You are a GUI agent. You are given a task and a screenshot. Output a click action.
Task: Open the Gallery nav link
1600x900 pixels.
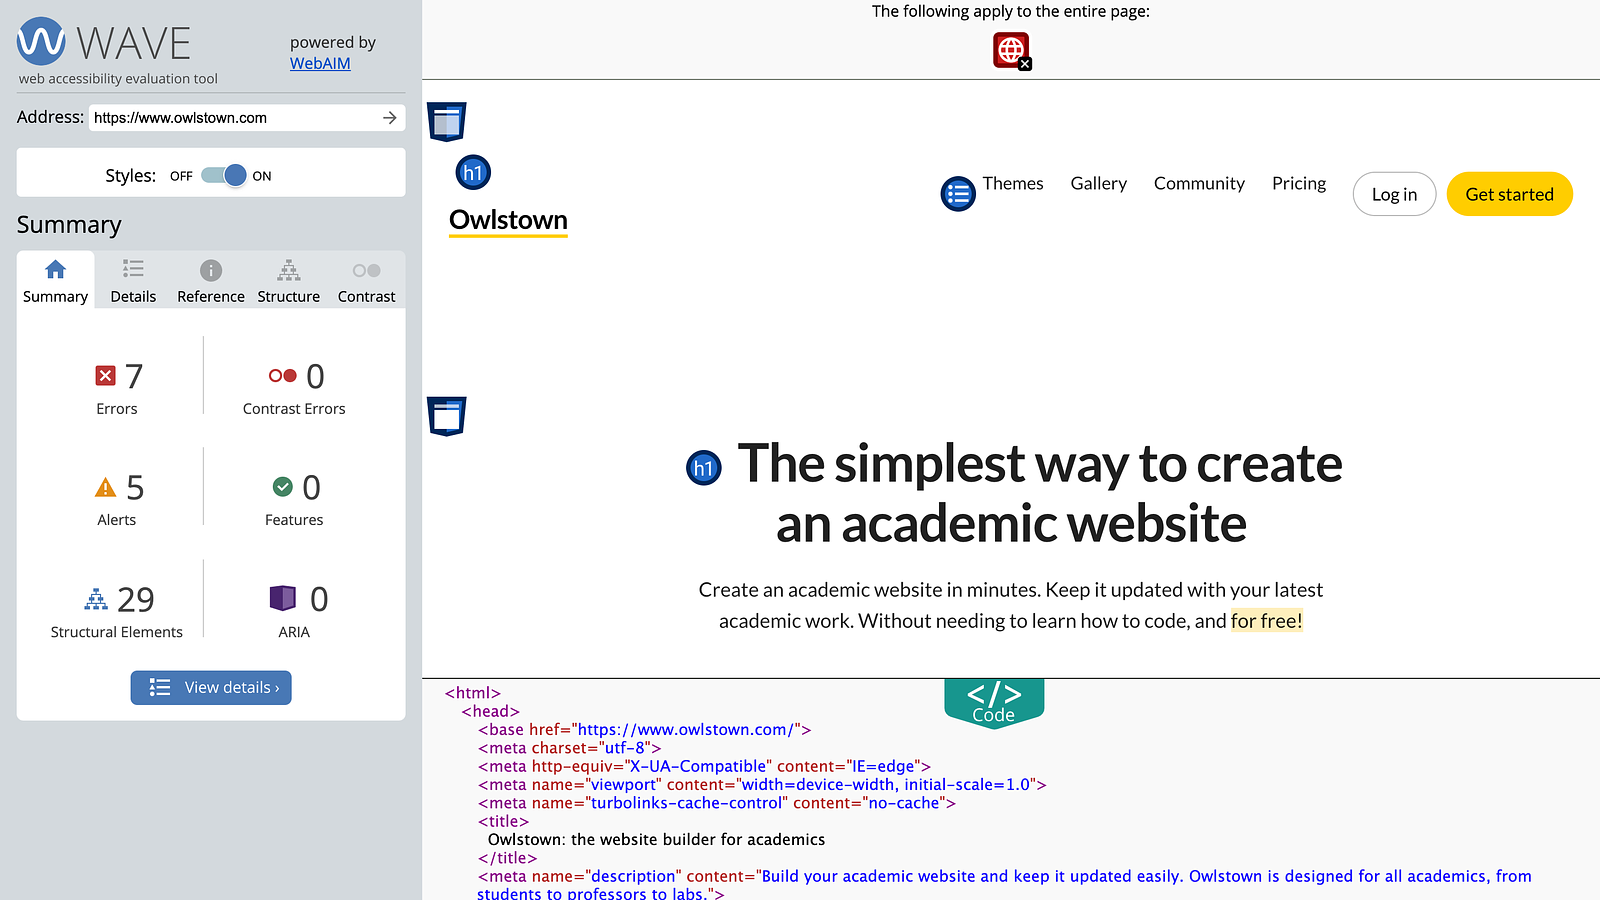click(x=1098, y=184)
